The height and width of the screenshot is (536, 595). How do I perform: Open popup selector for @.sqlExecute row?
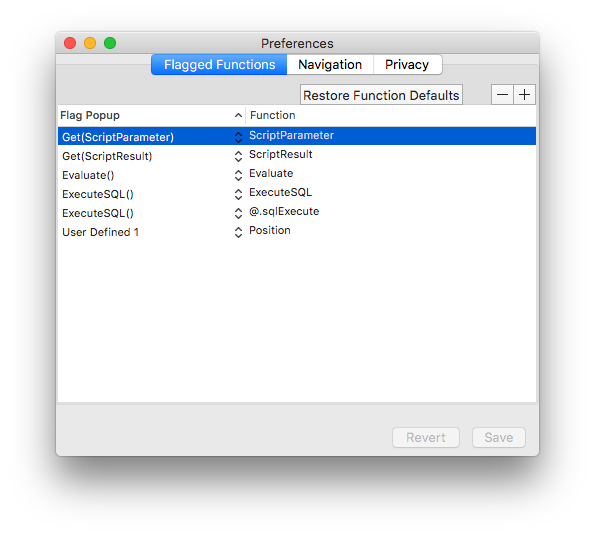pyautogui.click(x=238, y=213)
